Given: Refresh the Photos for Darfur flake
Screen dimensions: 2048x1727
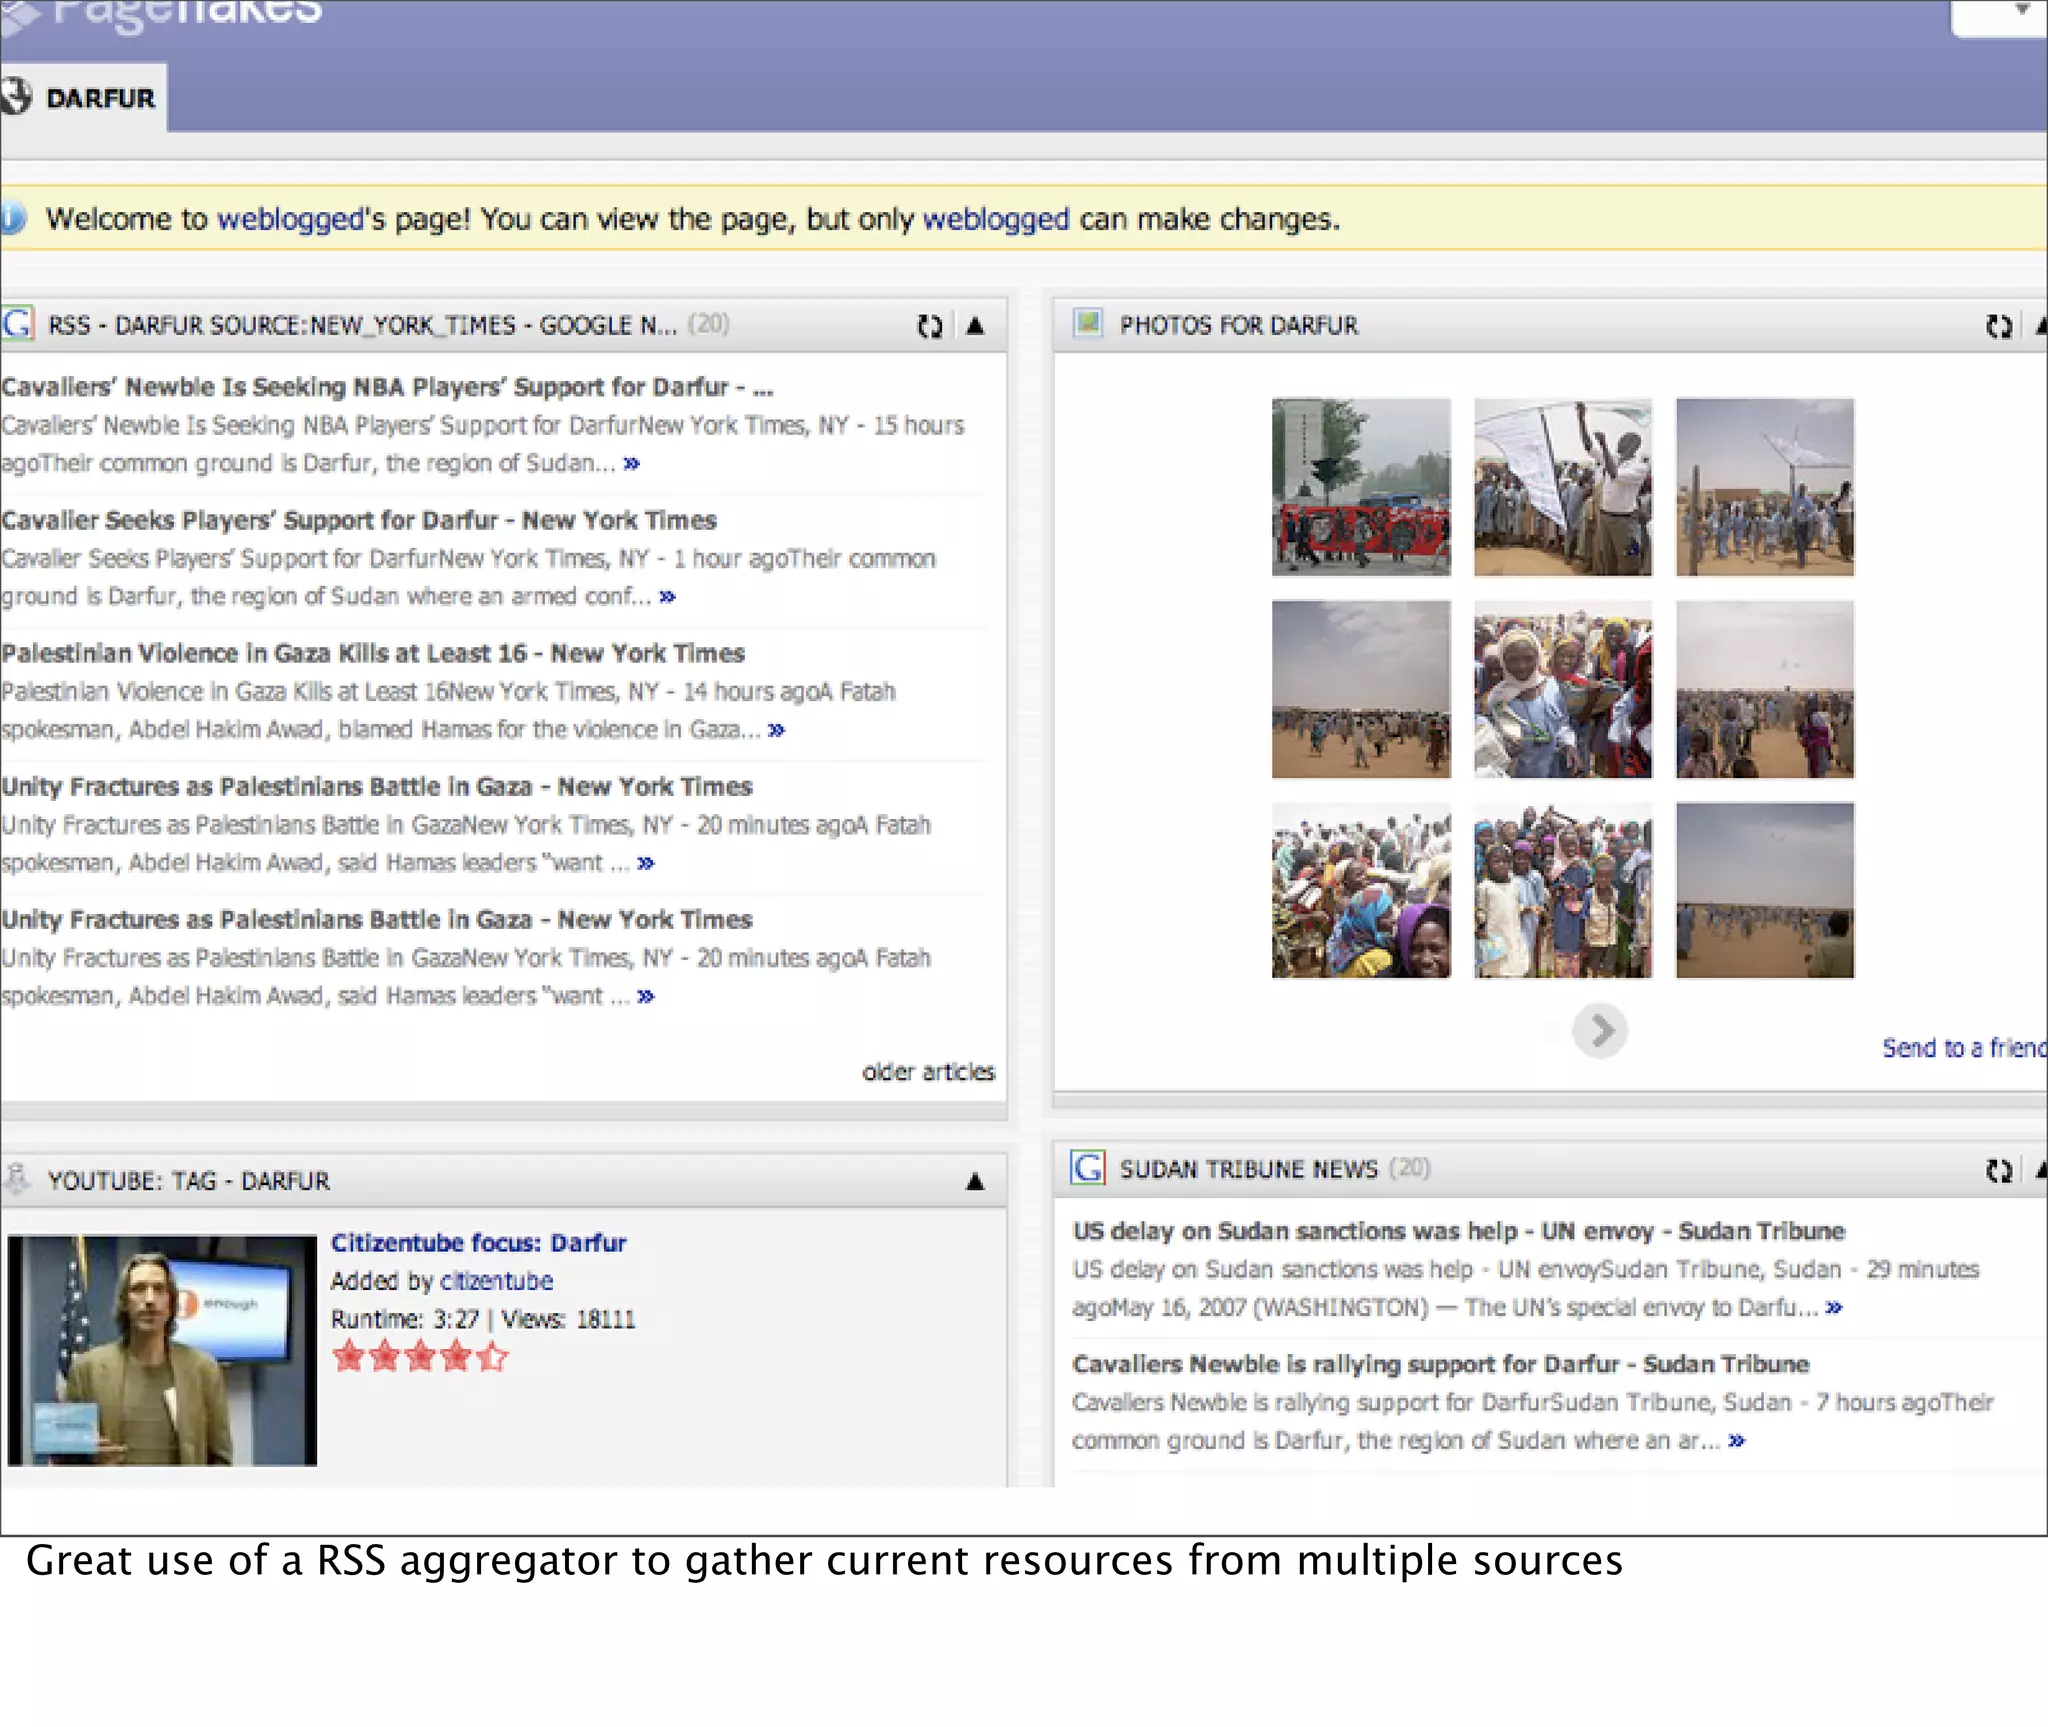Looking at the screenshot, I should 1998,326.
